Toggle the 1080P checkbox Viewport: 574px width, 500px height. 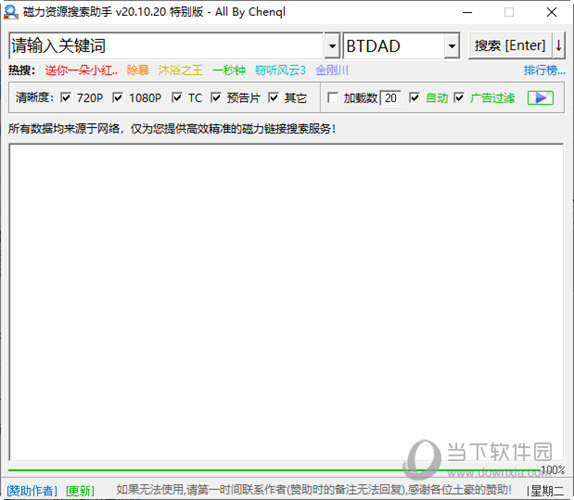click(x=118, y=98)
